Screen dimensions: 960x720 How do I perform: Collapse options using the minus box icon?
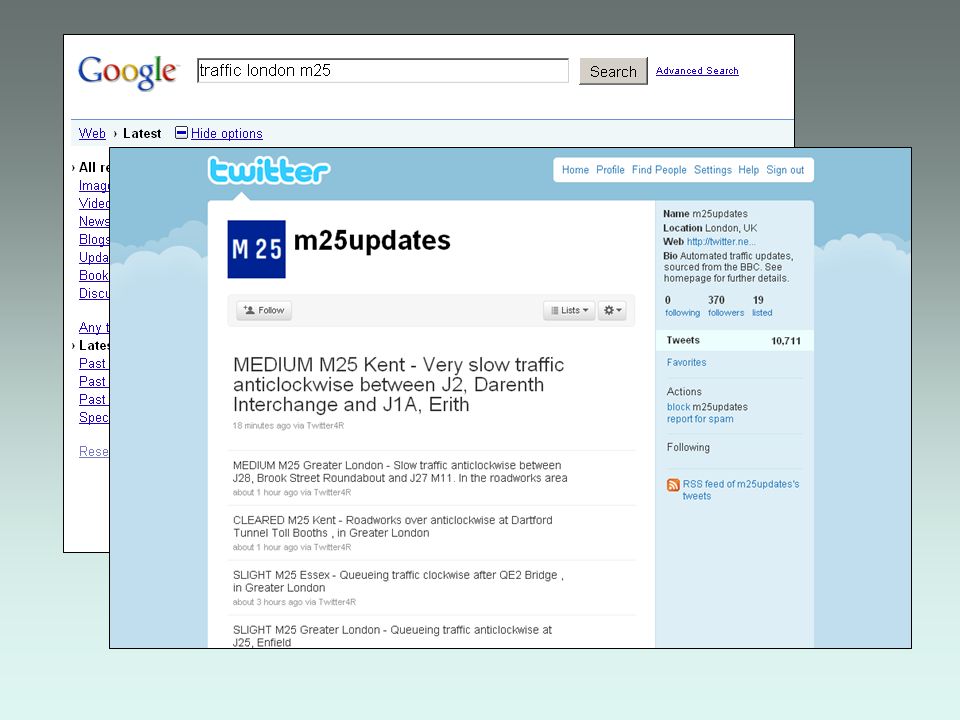(181, 133)
